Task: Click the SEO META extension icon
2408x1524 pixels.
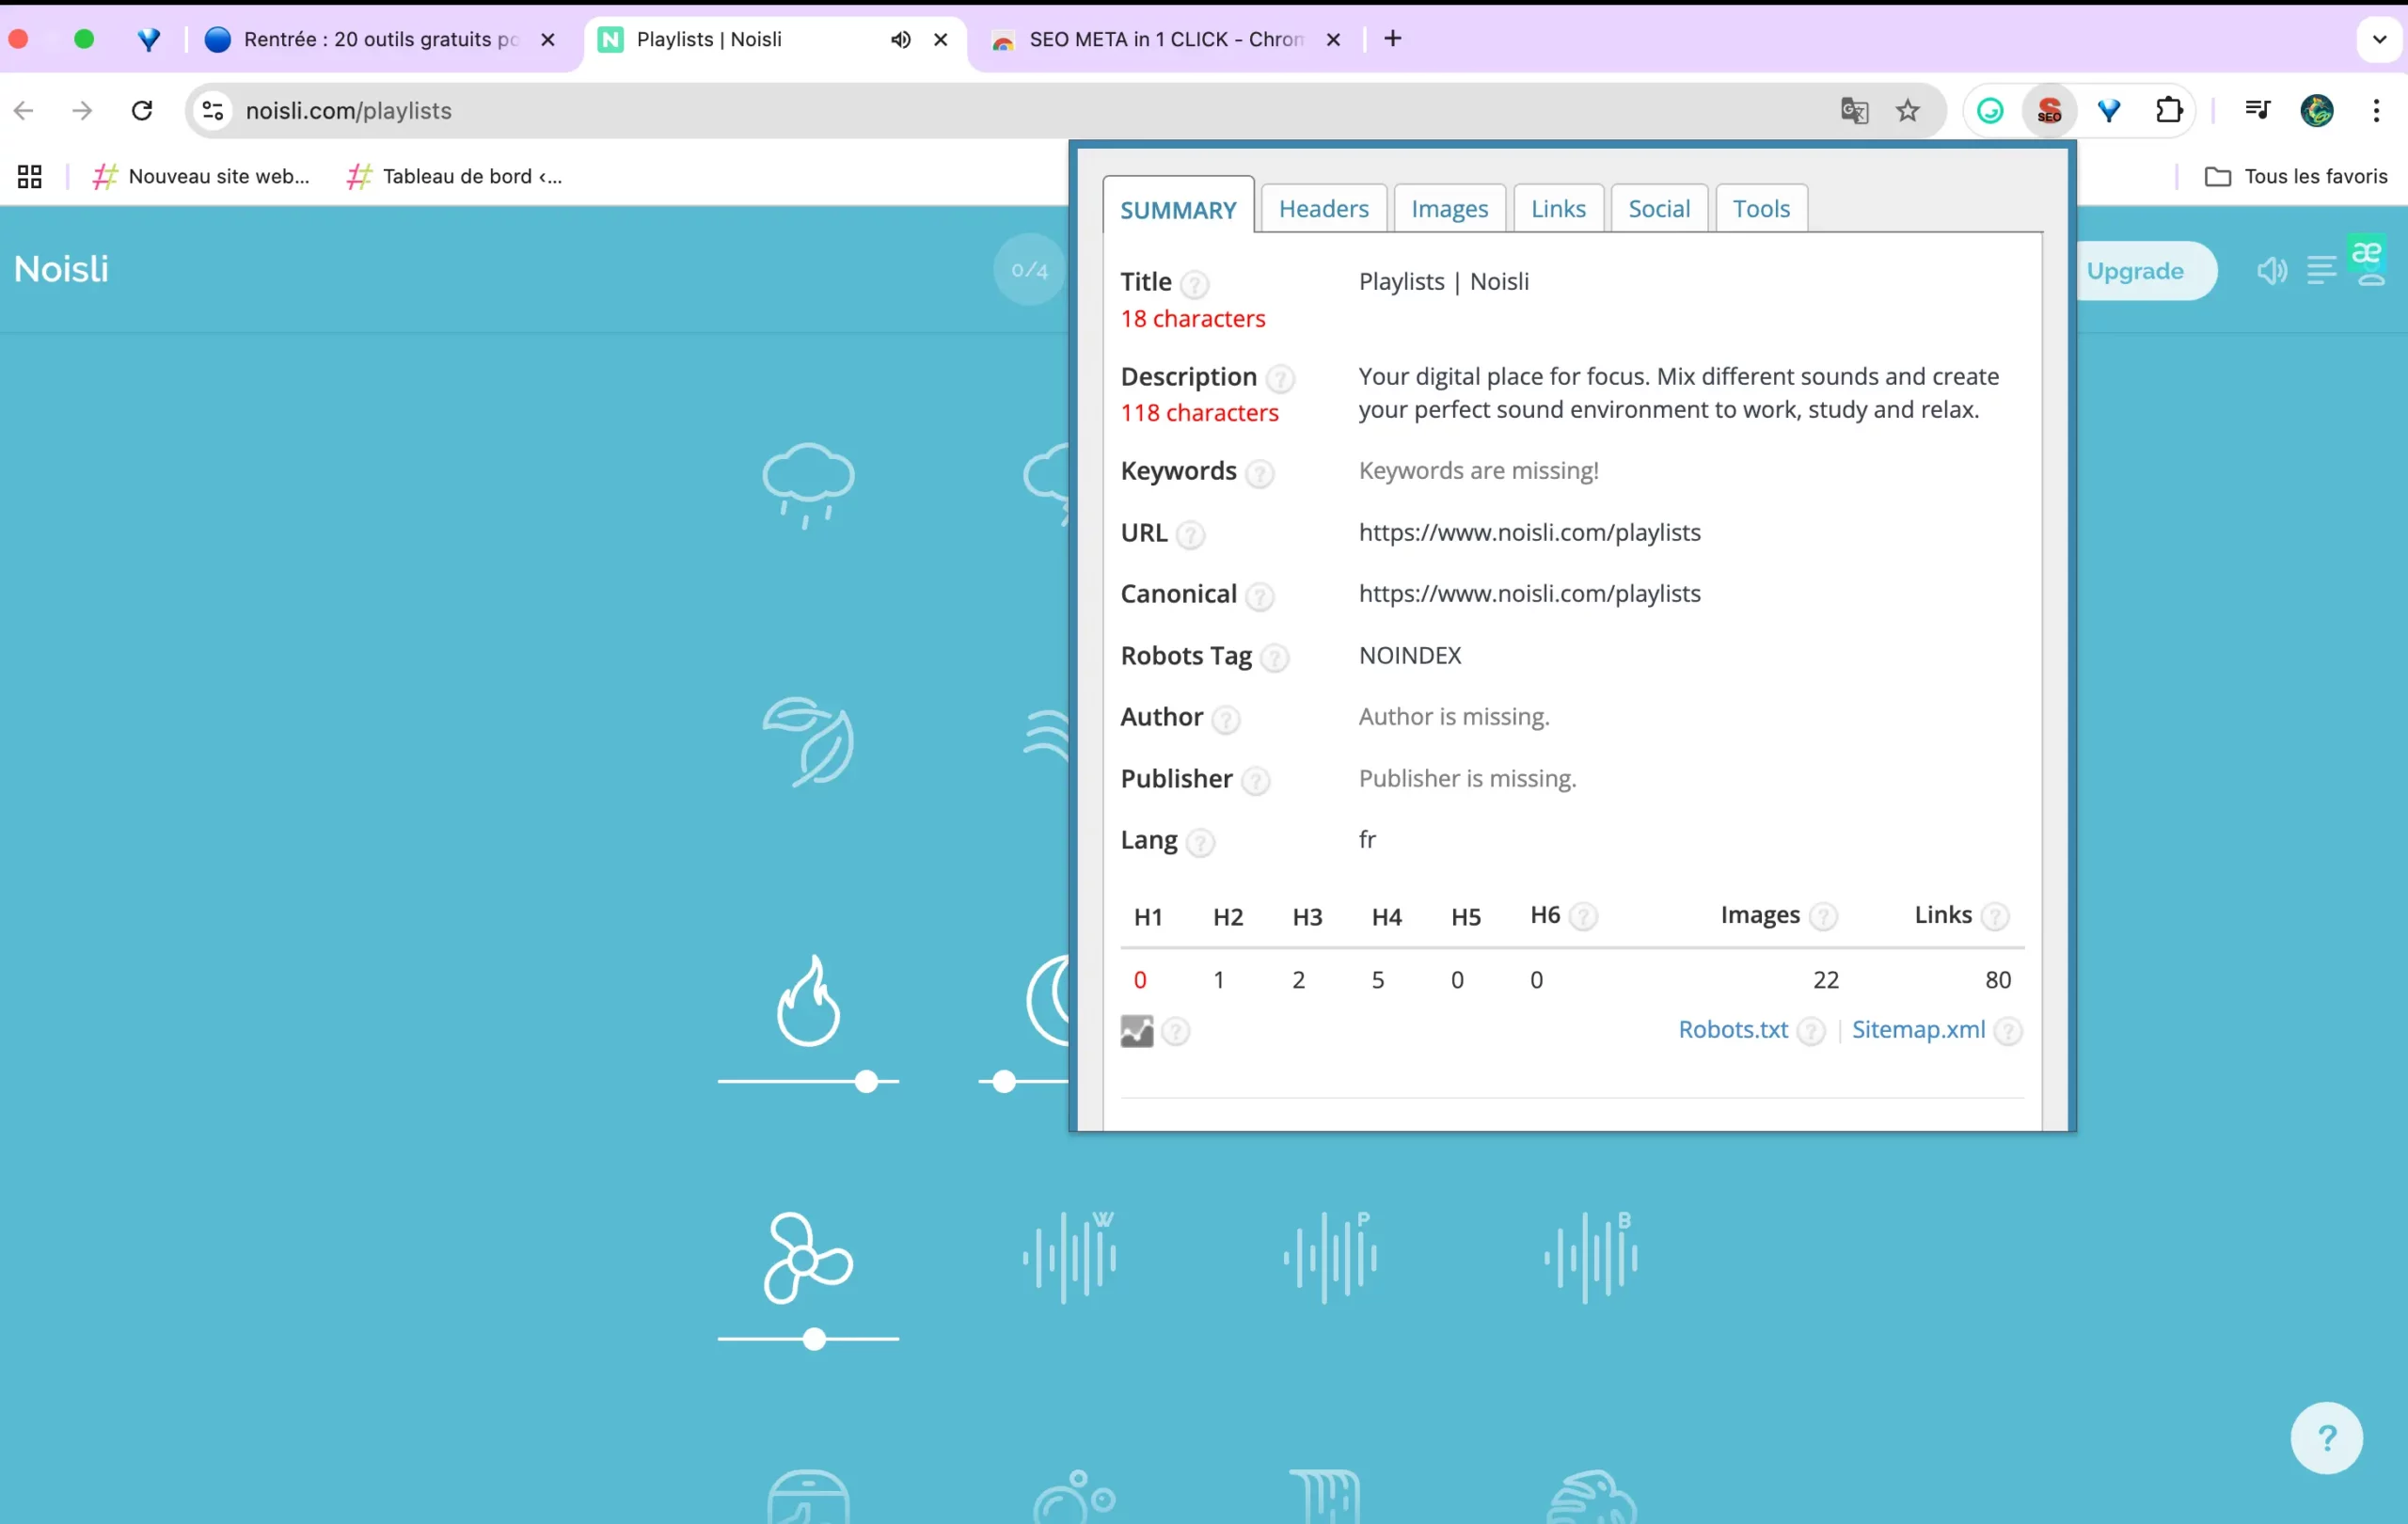Action: (2049, 111)
